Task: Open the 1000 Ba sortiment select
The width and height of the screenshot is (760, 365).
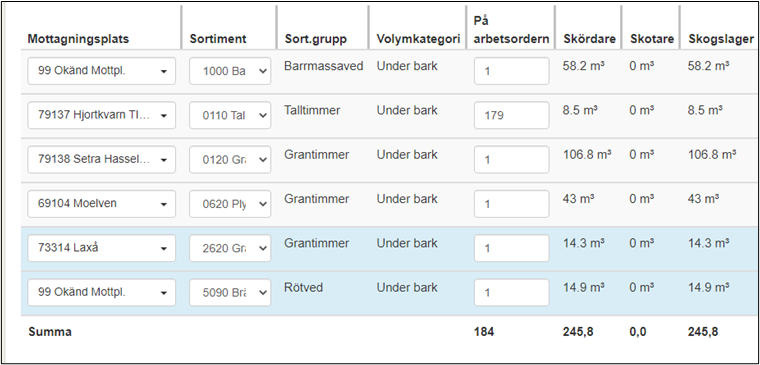Action: (x=230, y=71)
